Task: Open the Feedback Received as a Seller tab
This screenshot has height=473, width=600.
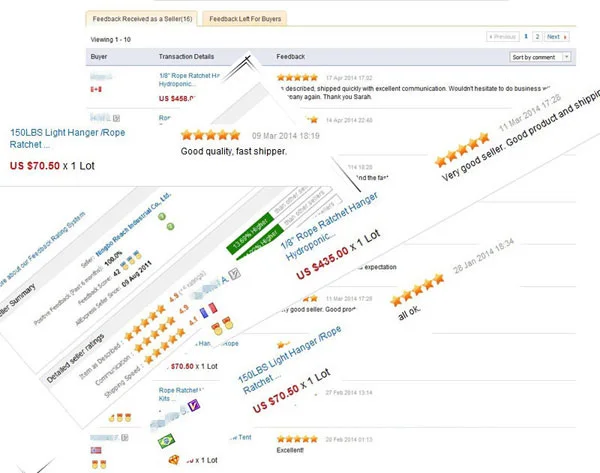Action: click(x=142, y=19)
